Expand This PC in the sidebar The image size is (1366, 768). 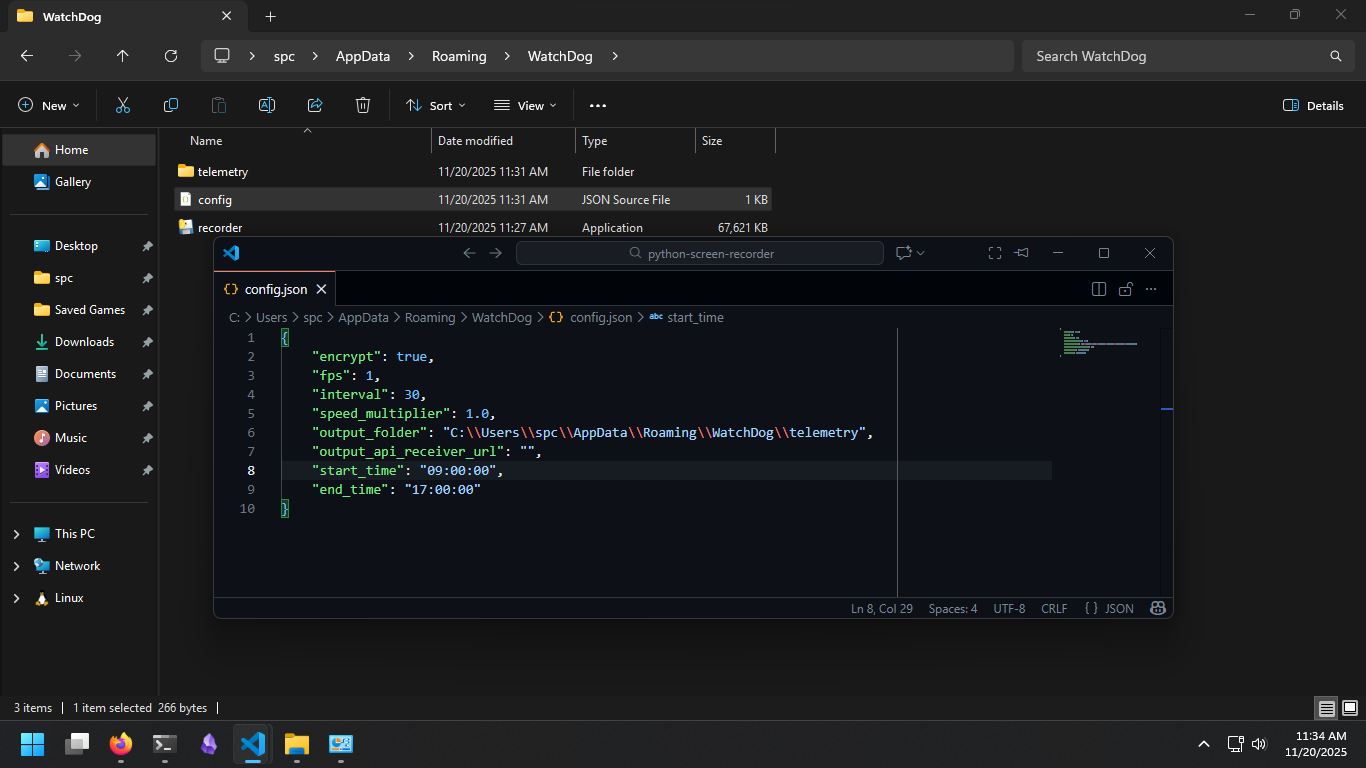click(x=18, y=533)
